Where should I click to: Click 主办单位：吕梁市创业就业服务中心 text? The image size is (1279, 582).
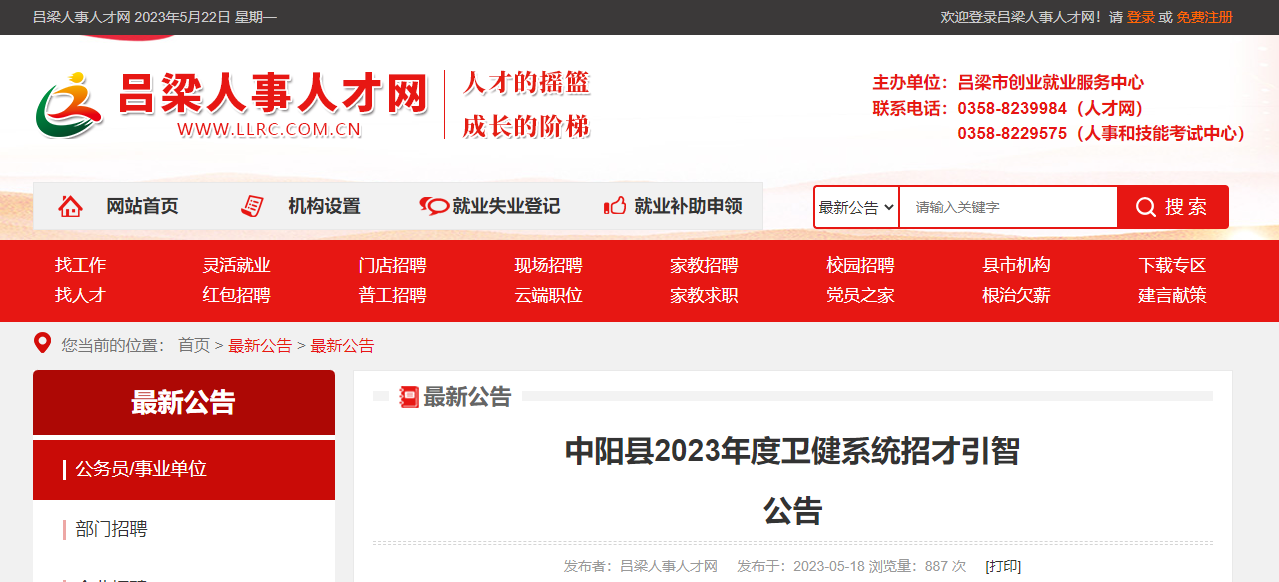click(1008, 82)
